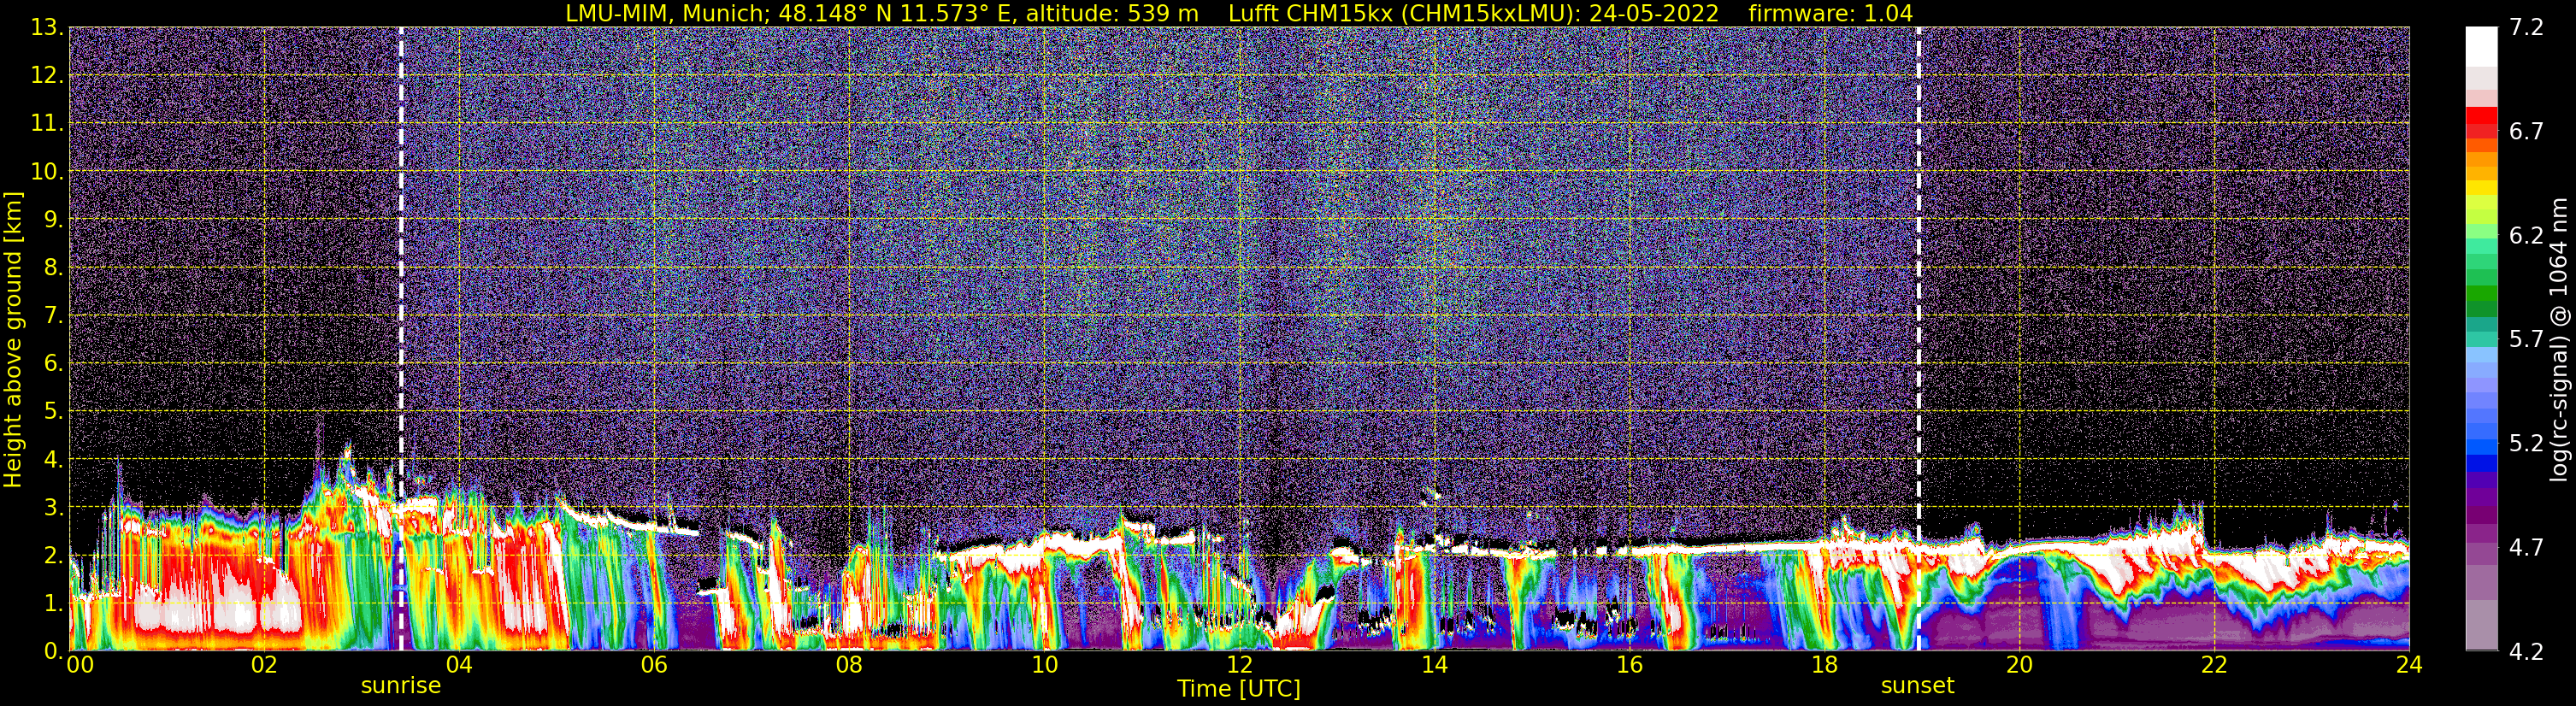Click the colorbar tick label '5.7'
This screenshot has width=2576, height=706.
pos(2526,339)
